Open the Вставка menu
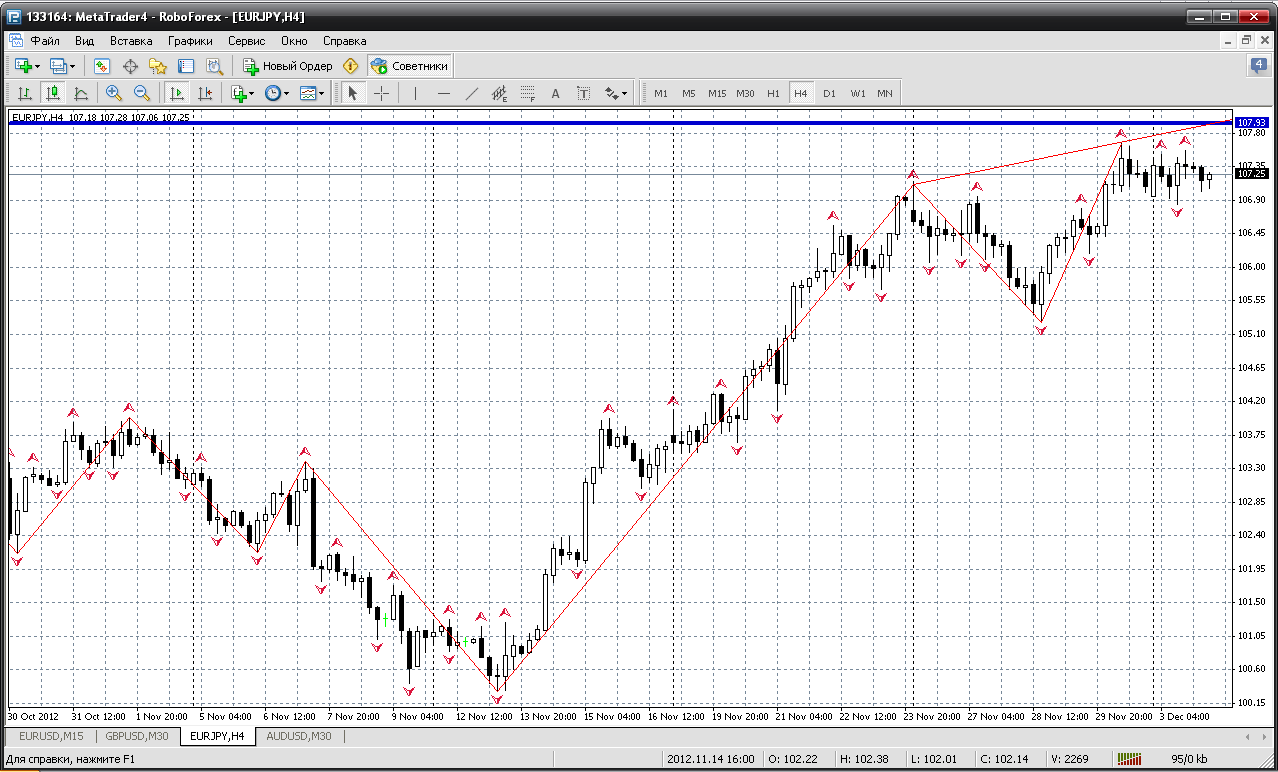The height and width of the screenshot is (772, 1278). pyautogui.click(x=131, y=41)
